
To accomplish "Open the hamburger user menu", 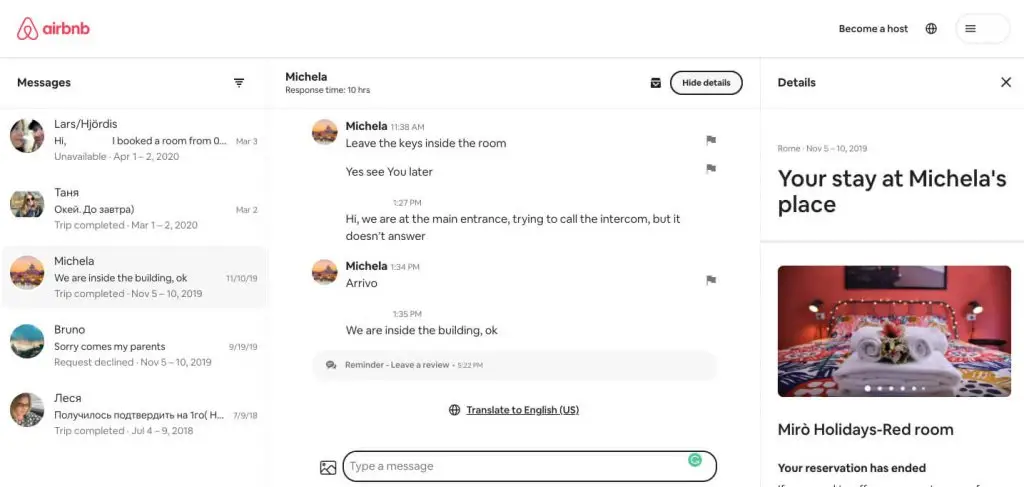I will (x=982, y=29).
